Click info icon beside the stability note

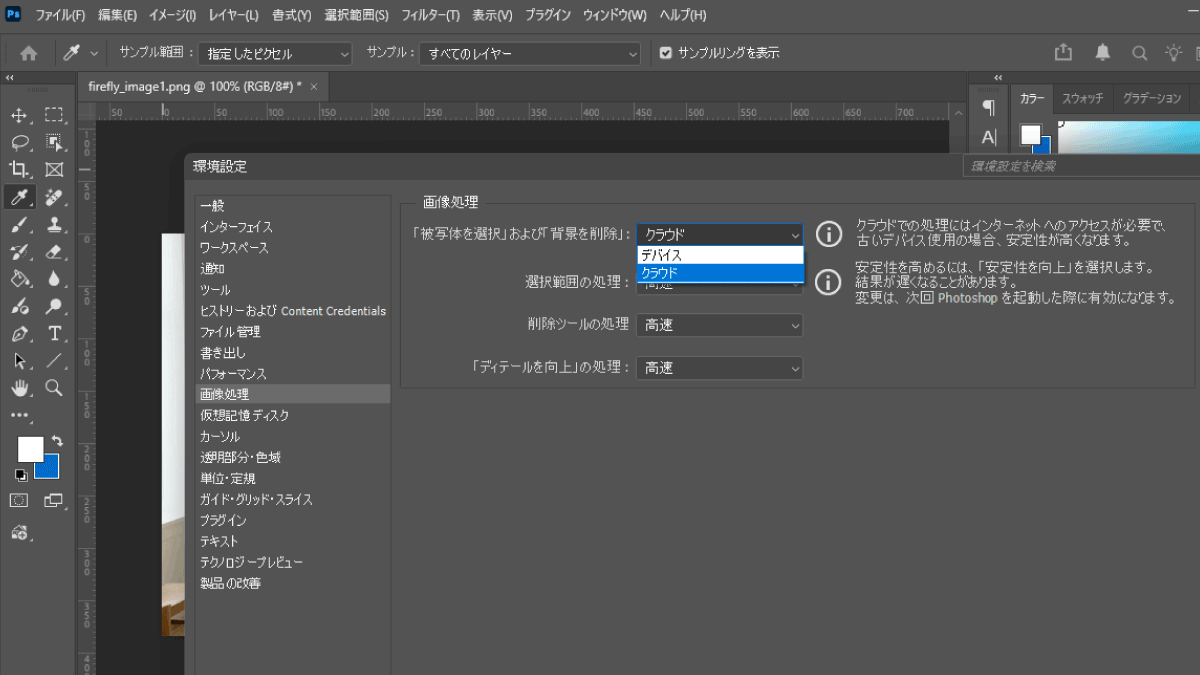pyautogui.click(x=828, y=282)
